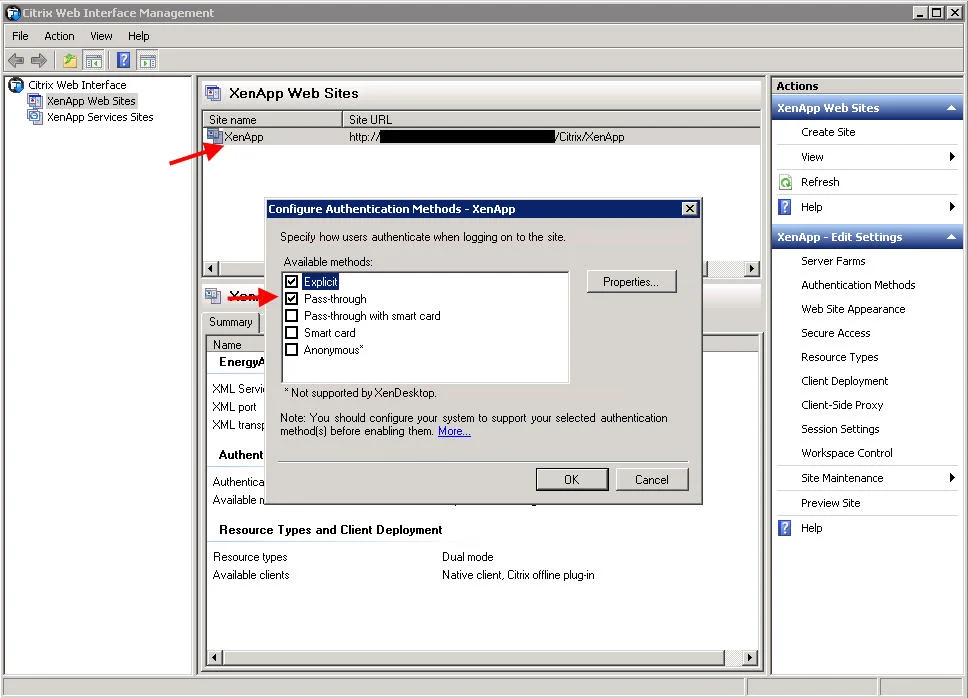Expand the Site Maintenance submenu arrow
968x698 pixels.
click(x=952, y=478)
